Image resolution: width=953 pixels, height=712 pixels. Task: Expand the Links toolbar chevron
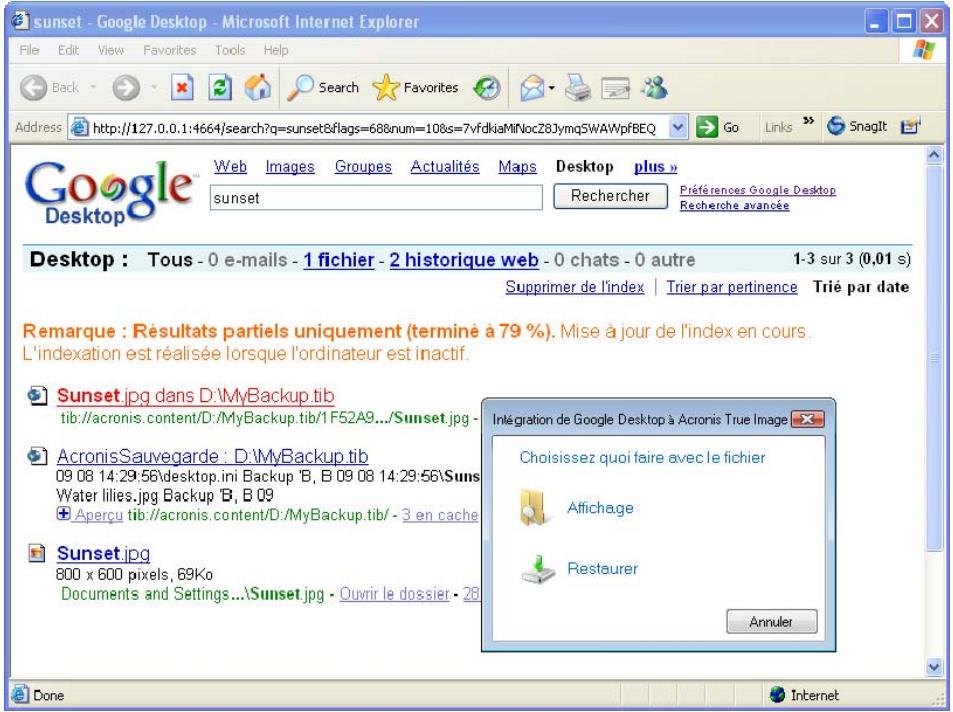point(808,120)
